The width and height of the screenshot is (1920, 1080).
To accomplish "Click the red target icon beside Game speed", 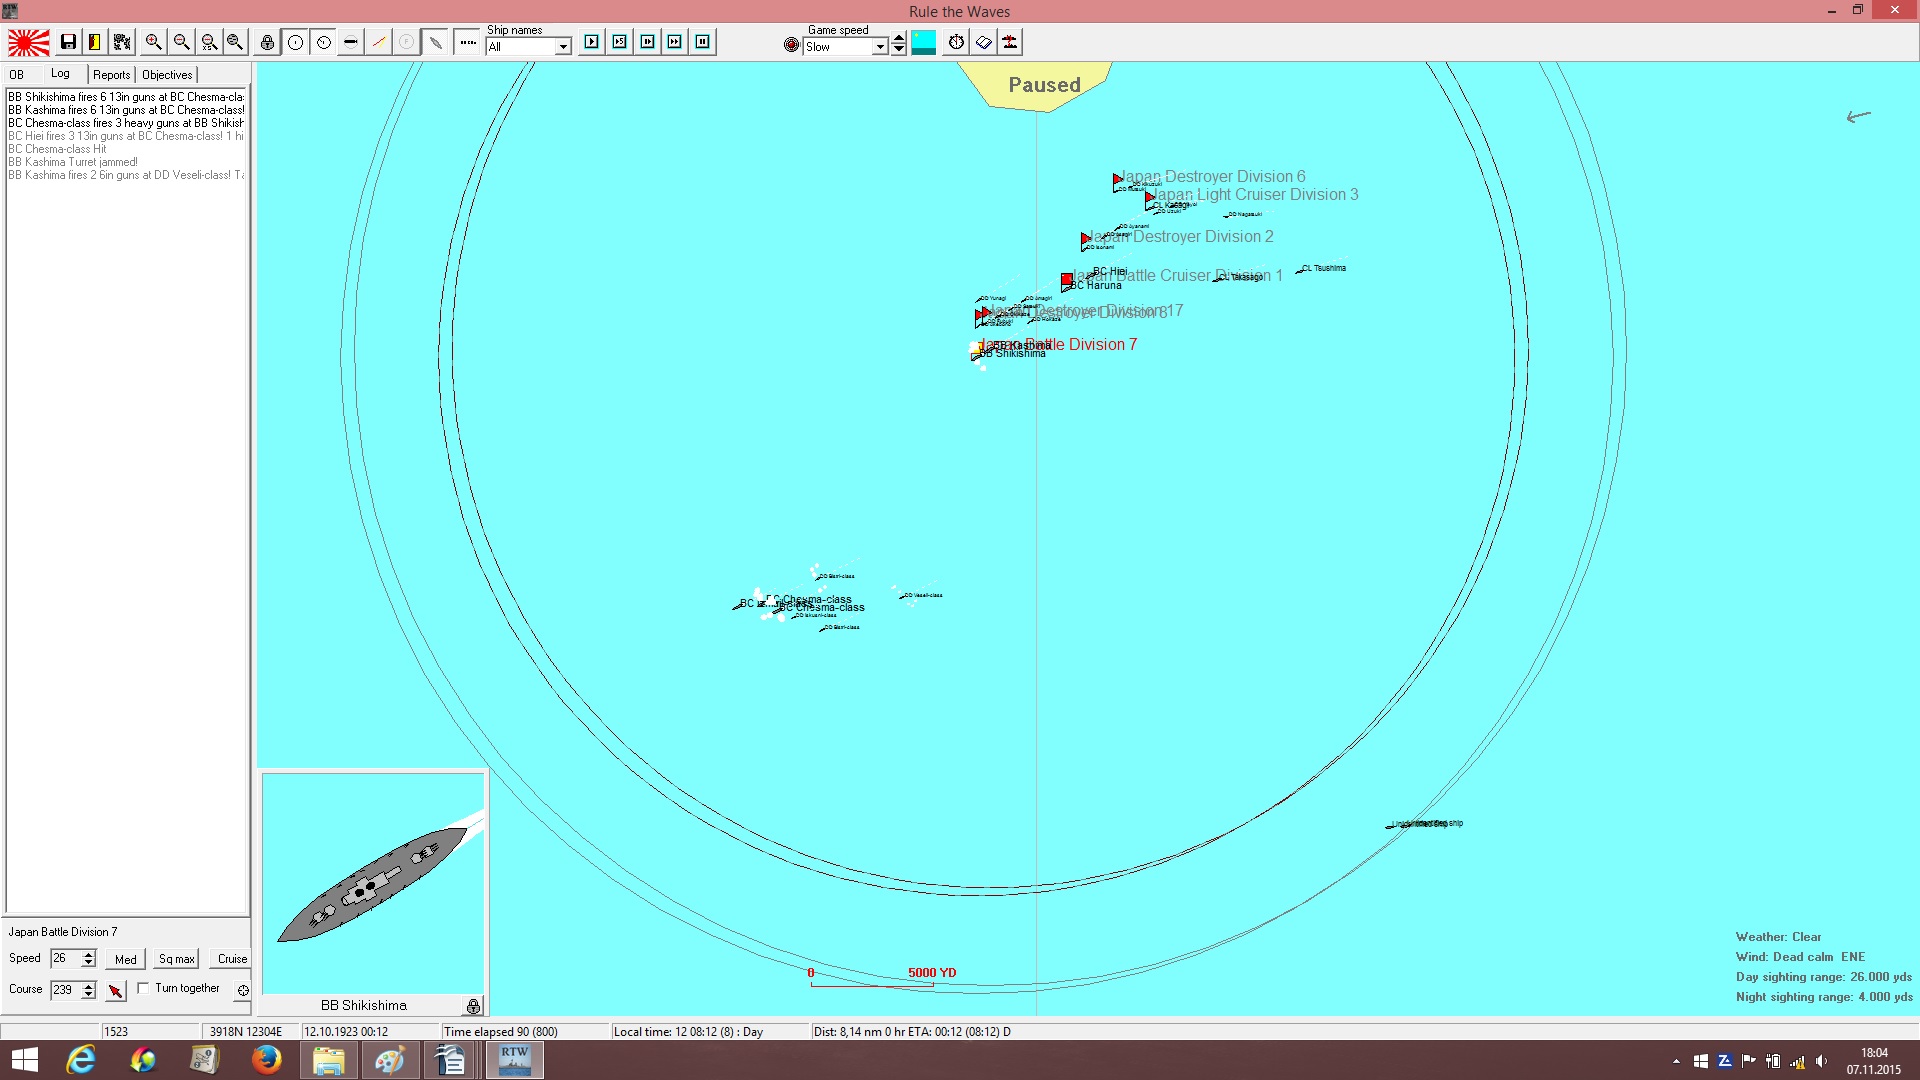I will click(x=792, y=45).
